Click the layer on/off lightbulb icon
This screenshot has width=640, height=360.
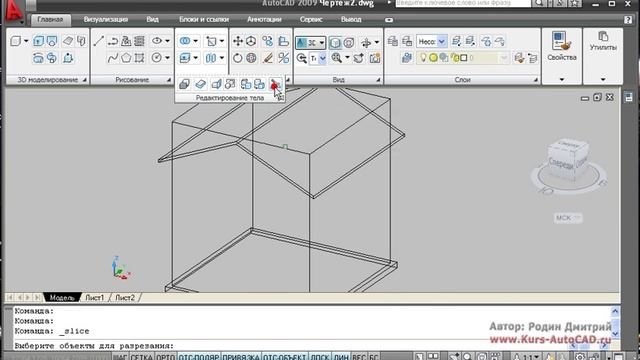pos(423,58)
